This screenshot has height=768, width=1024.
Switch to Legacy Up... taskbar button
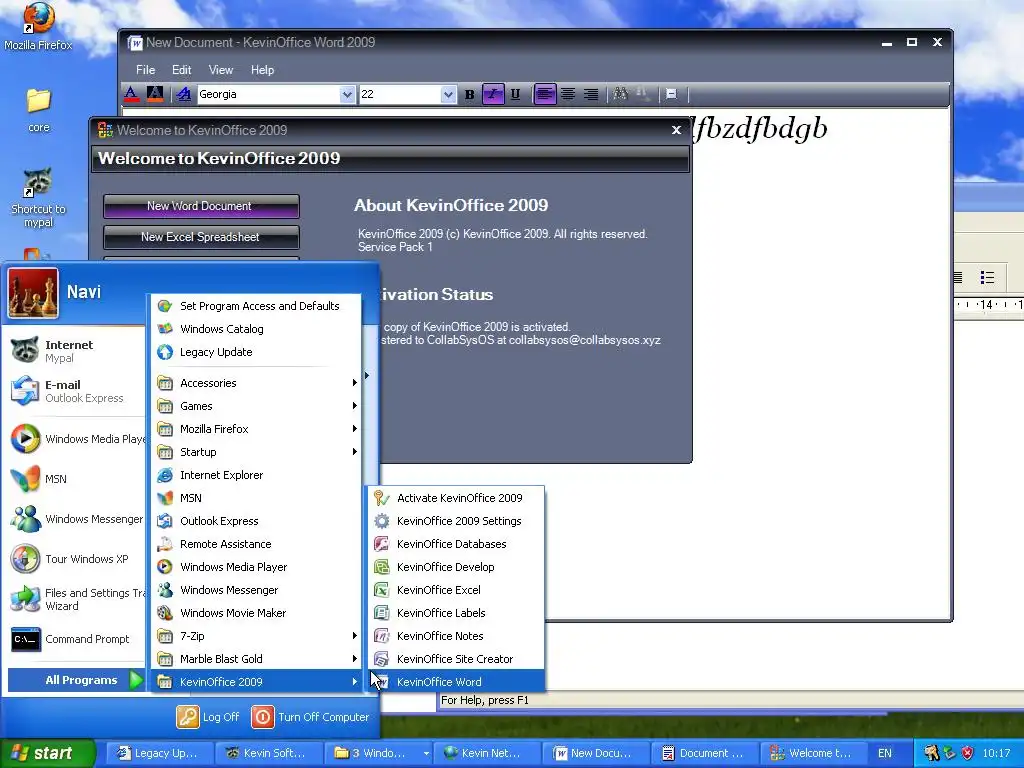coord(159,753)
